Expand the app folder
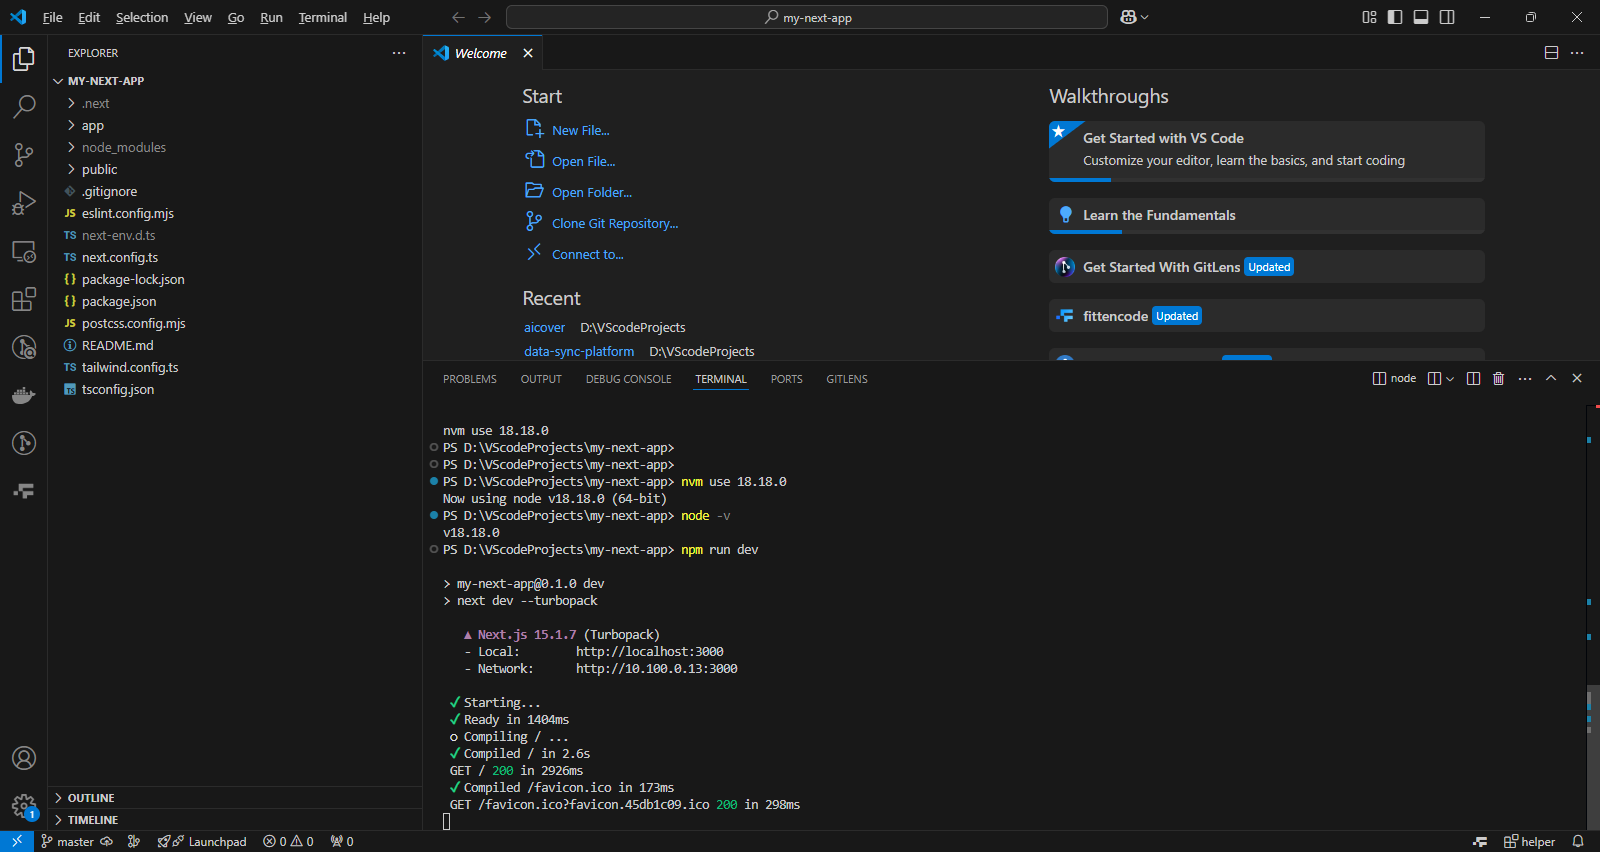This screenshot has width=1600, height=852. (93, 126)
